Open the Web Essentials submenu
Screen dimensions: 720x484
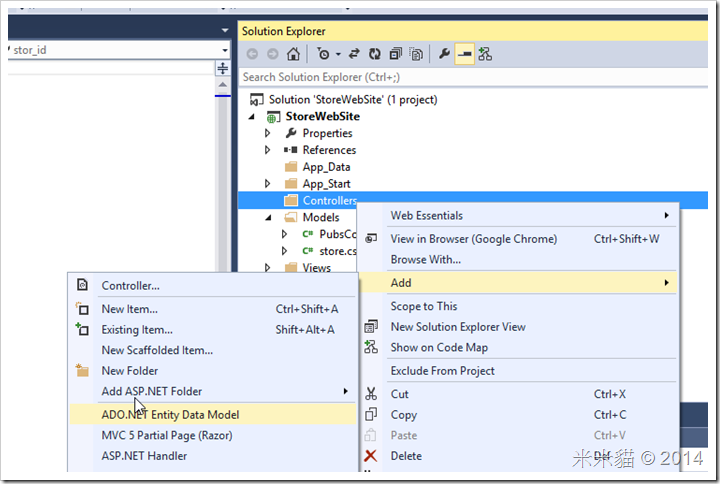click(518, 215)
